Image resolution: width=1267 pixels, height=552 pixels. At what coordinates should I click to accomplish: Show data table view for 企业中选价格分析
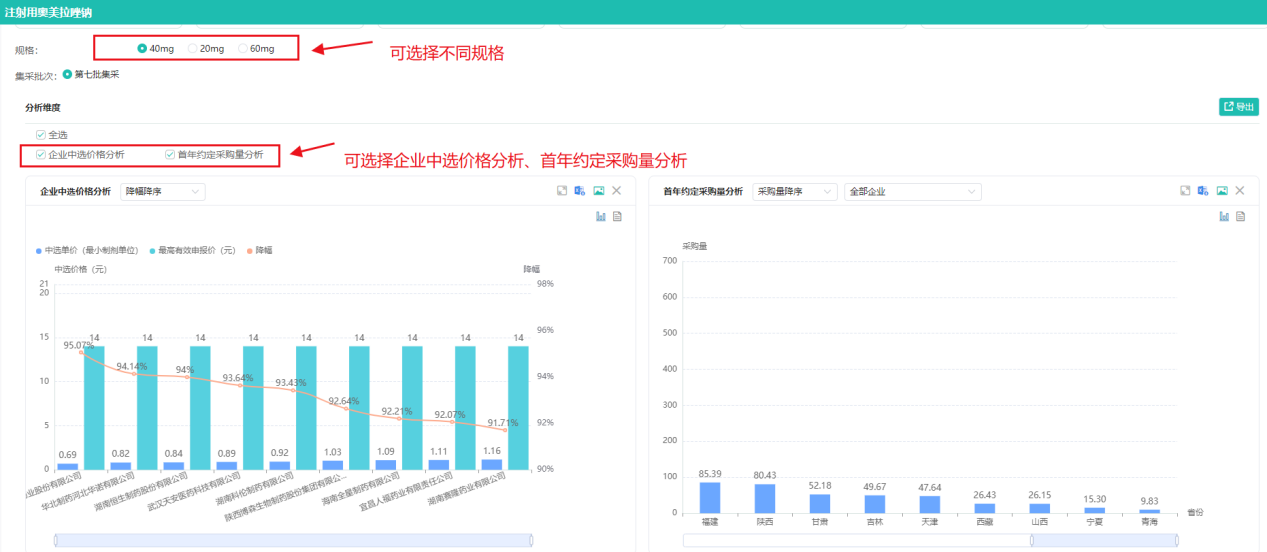617,216
